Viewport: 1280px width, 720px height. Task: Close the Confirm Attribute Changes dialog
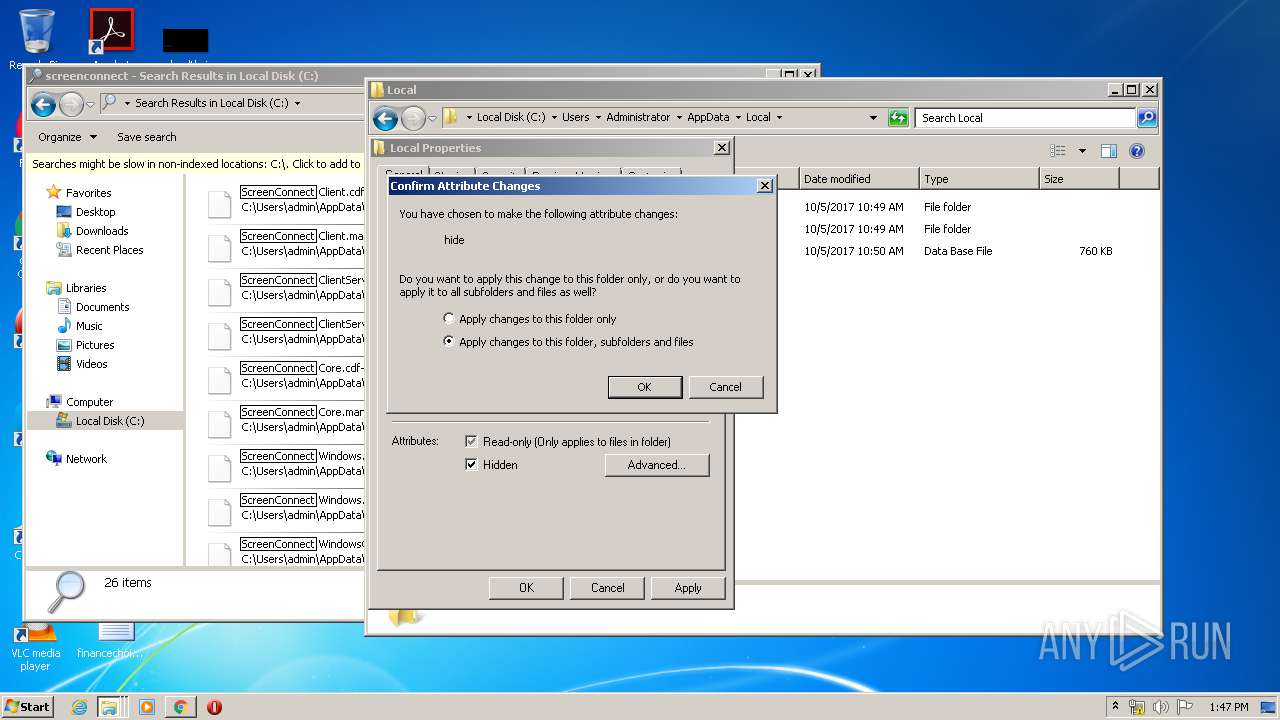[x=765, y=186]
